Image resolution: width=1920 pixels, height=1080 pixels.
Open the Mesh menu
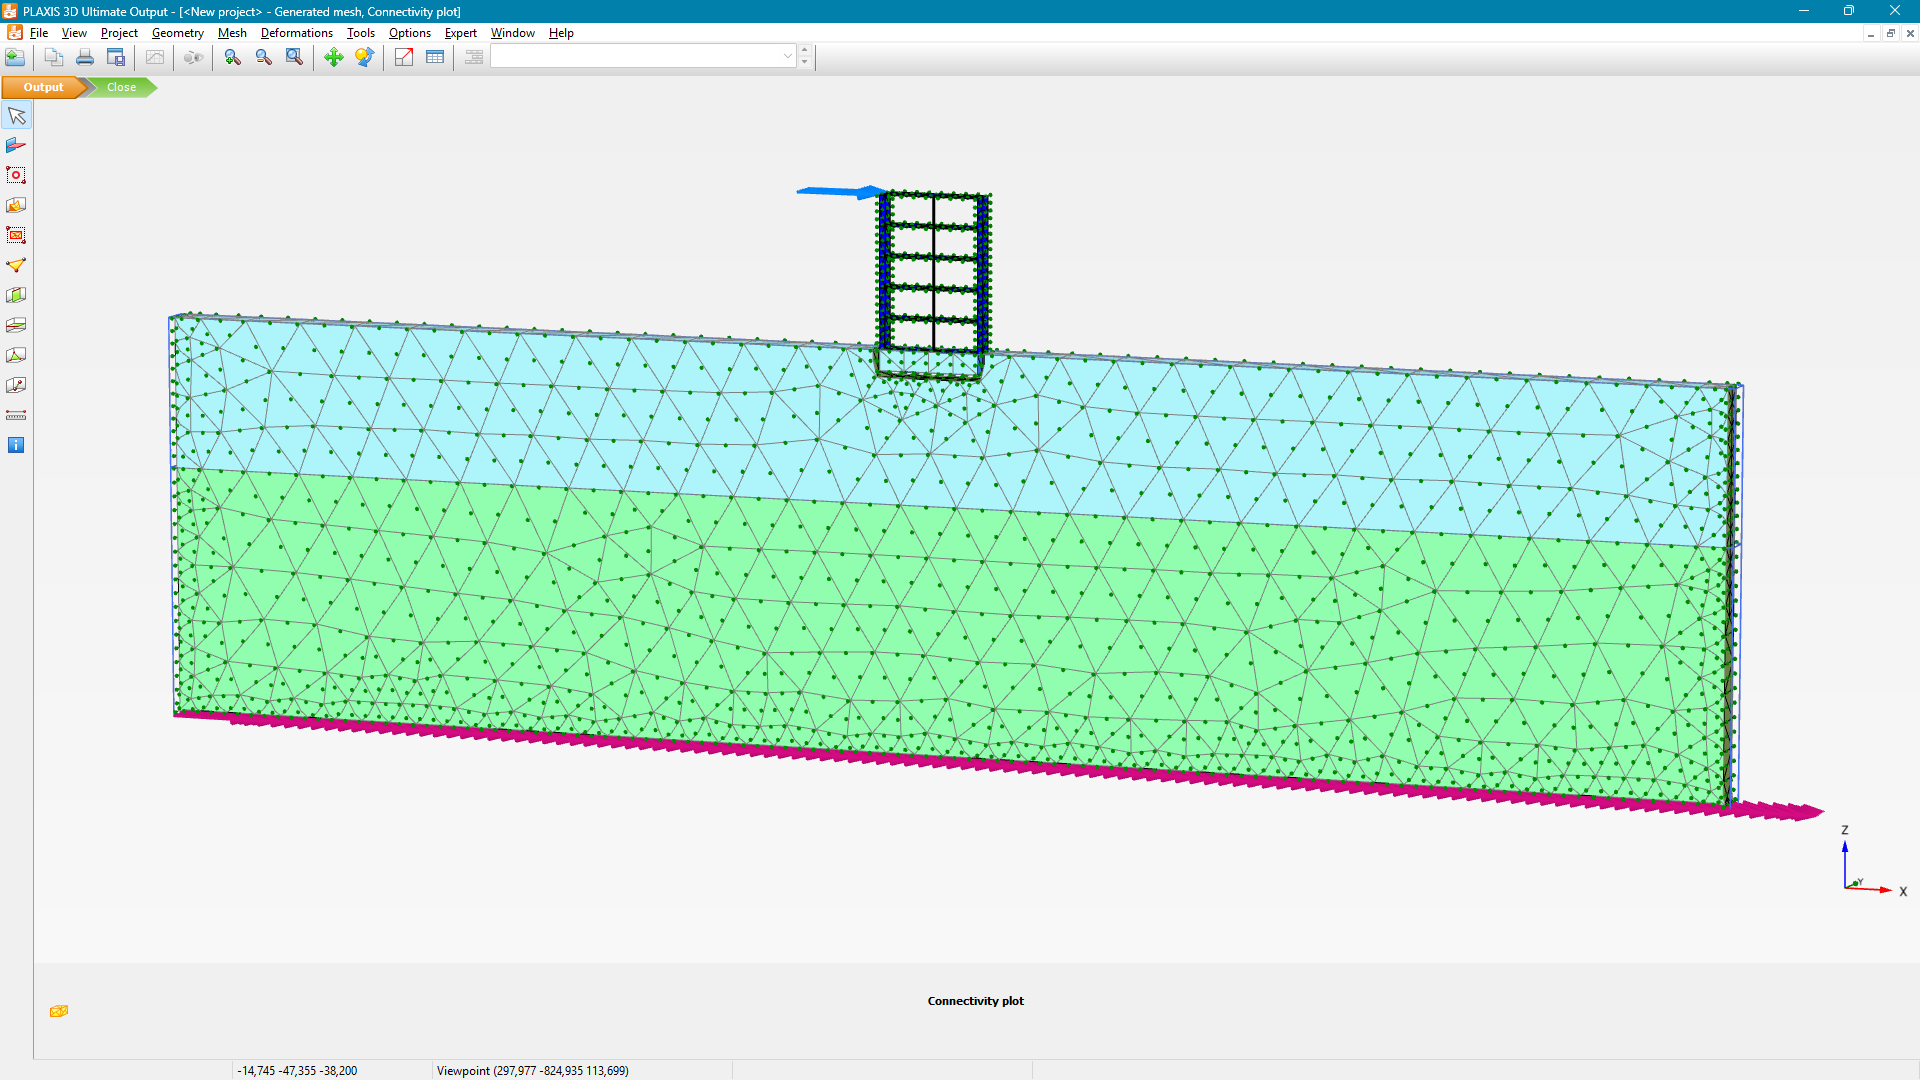[x=232, y=33]
